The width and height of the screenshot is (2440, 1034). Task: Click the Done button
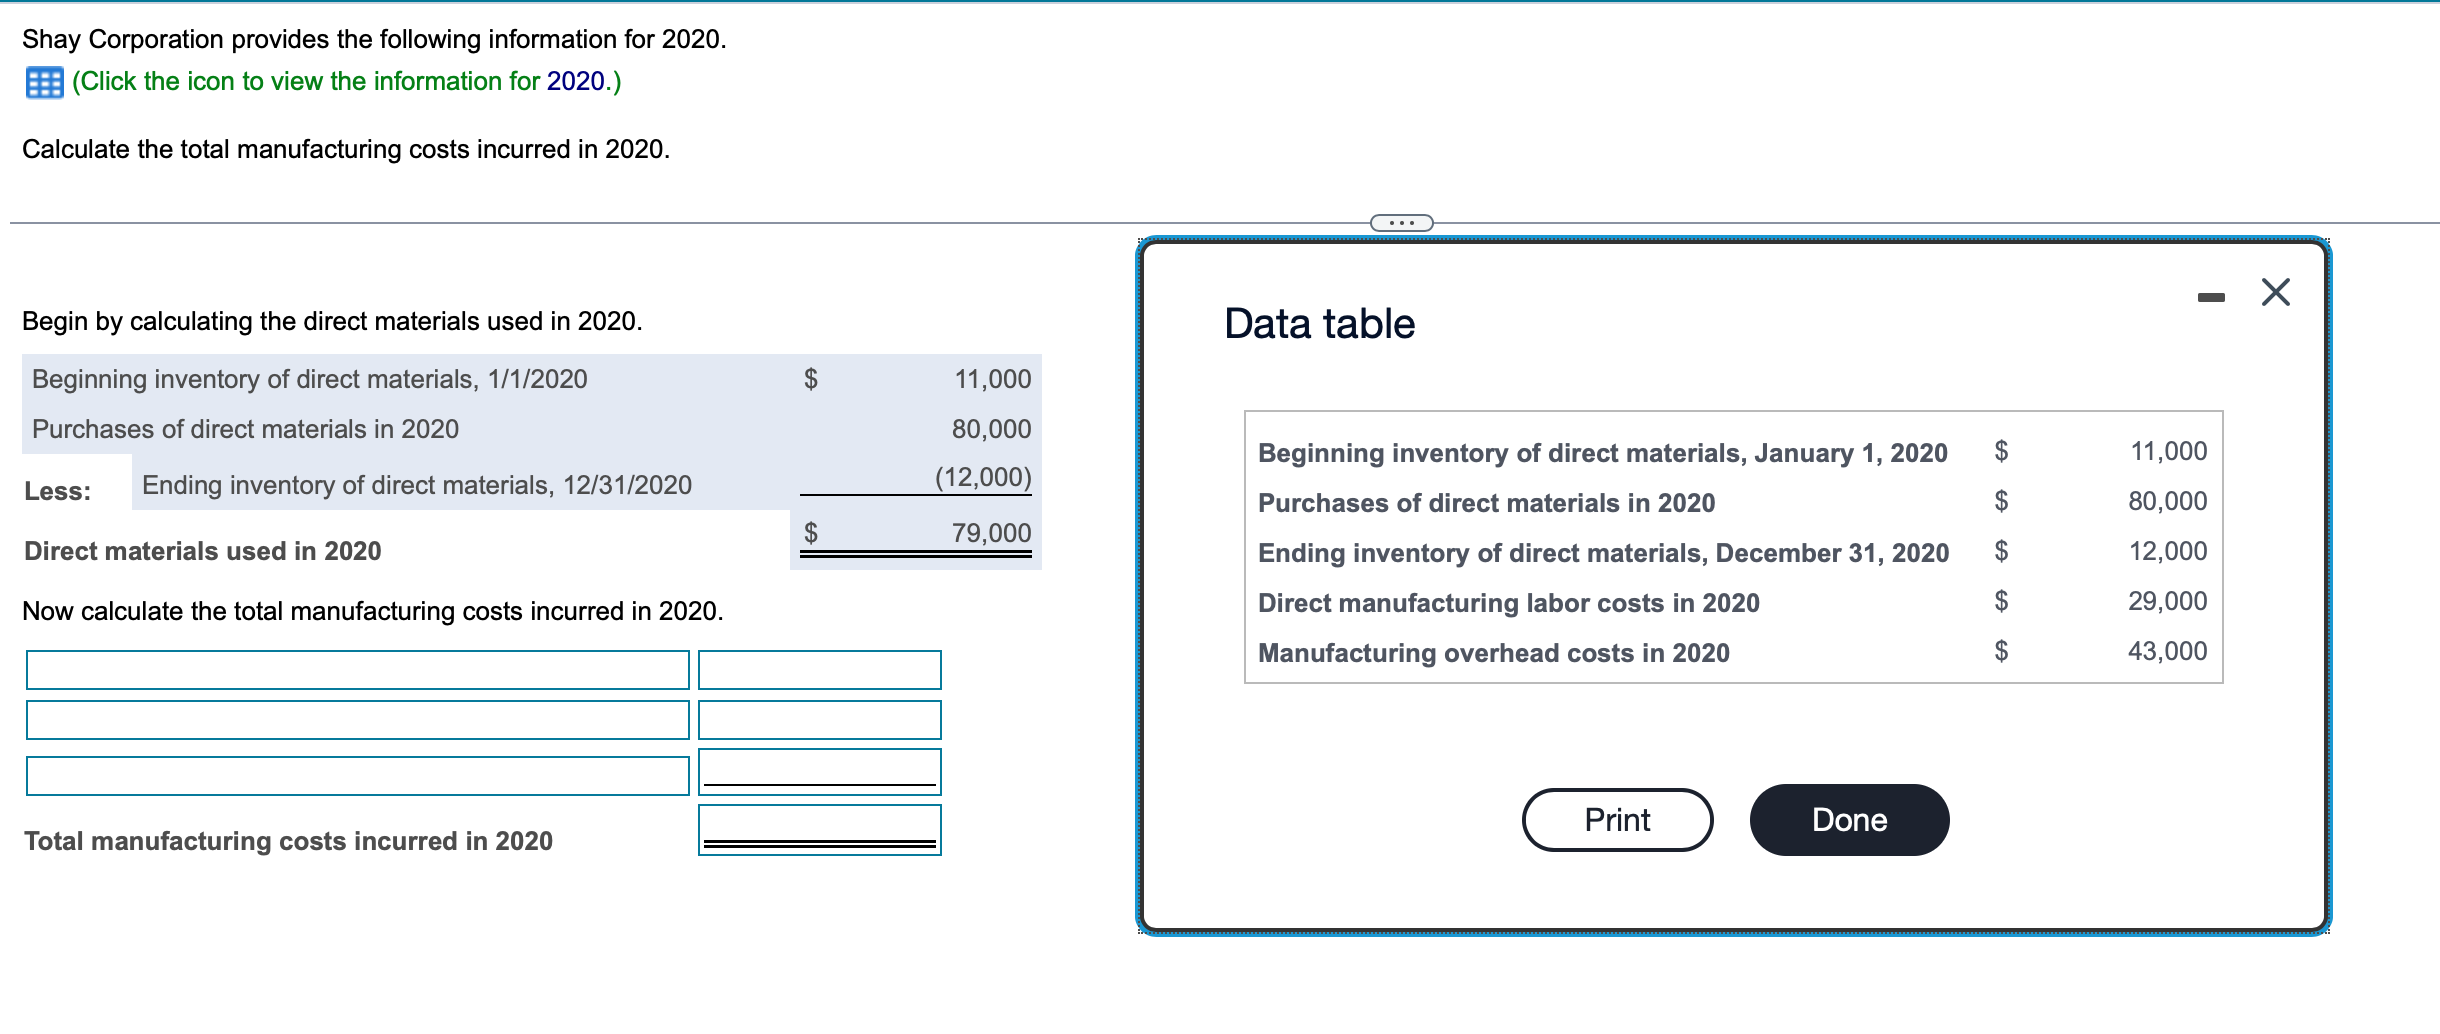(1849, 820)
